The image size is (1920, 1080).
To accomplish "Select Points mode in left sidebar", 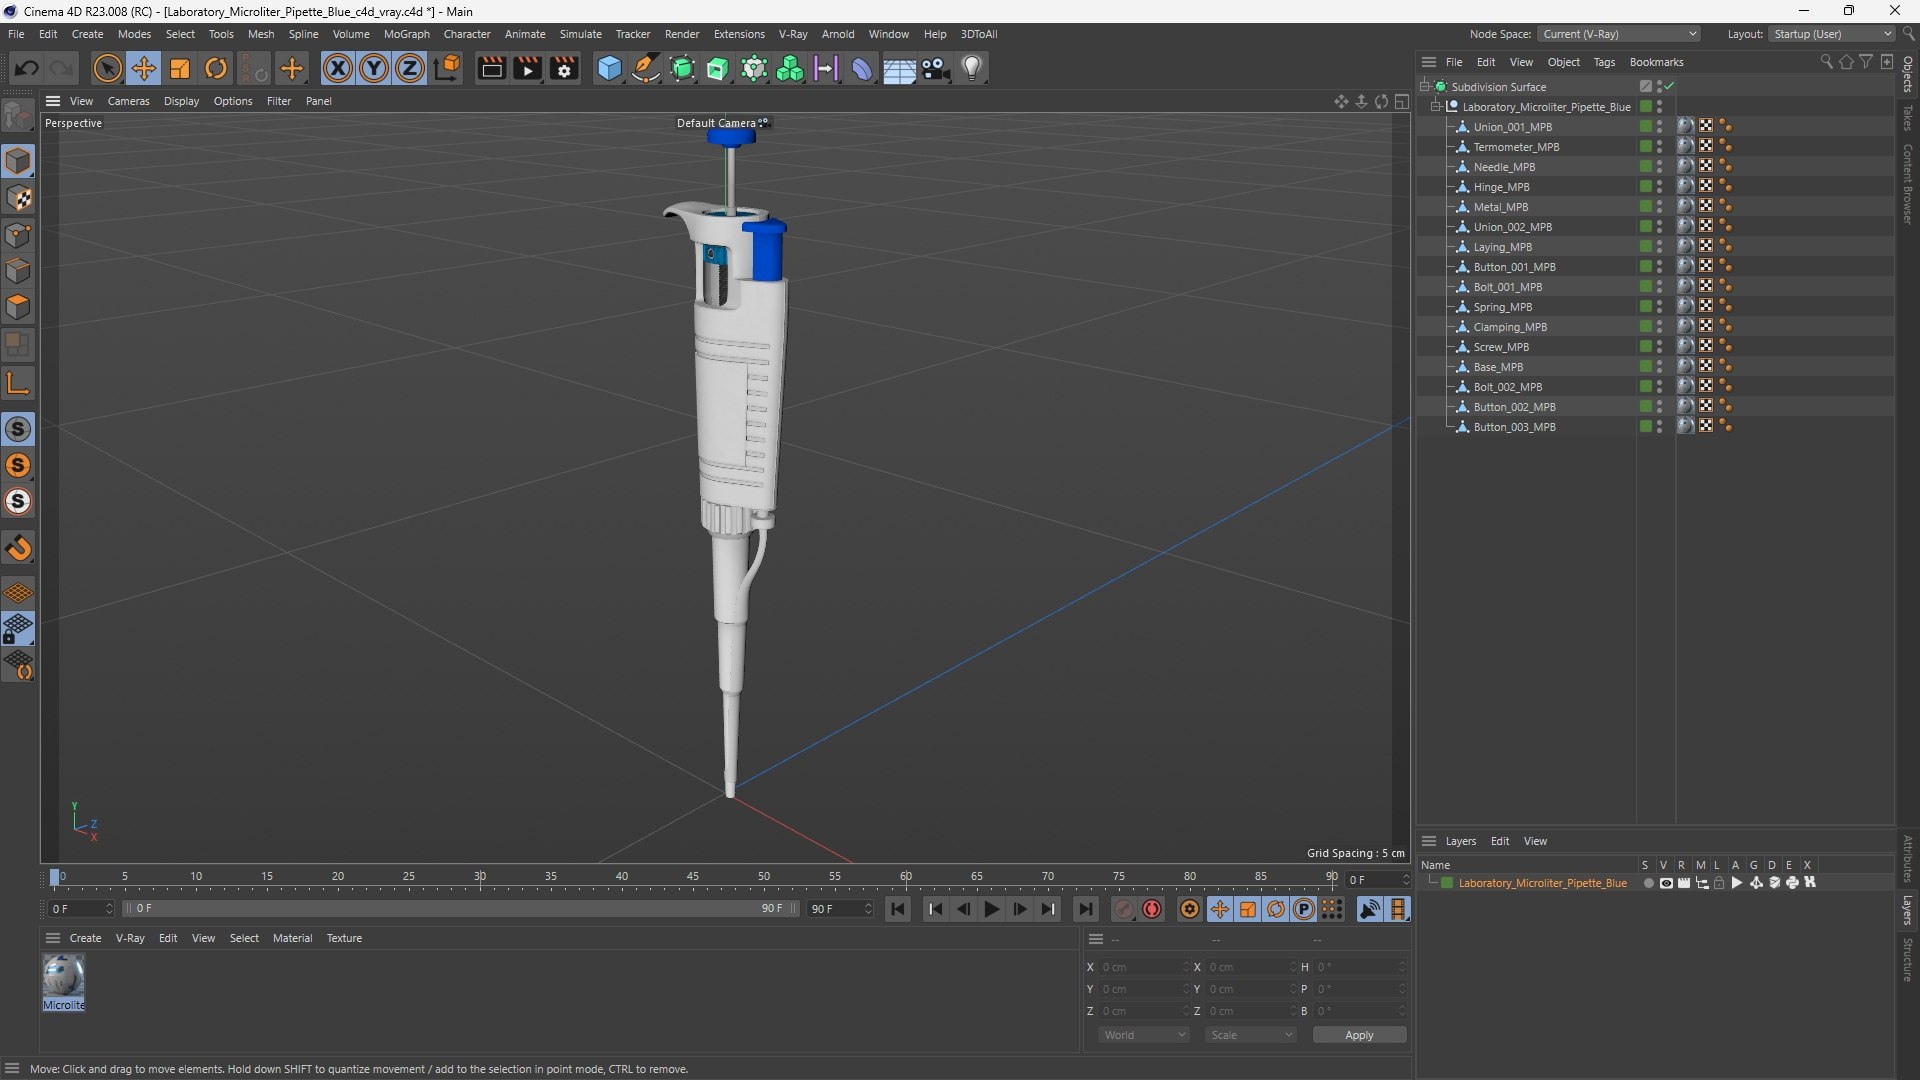I will point(18,235).
